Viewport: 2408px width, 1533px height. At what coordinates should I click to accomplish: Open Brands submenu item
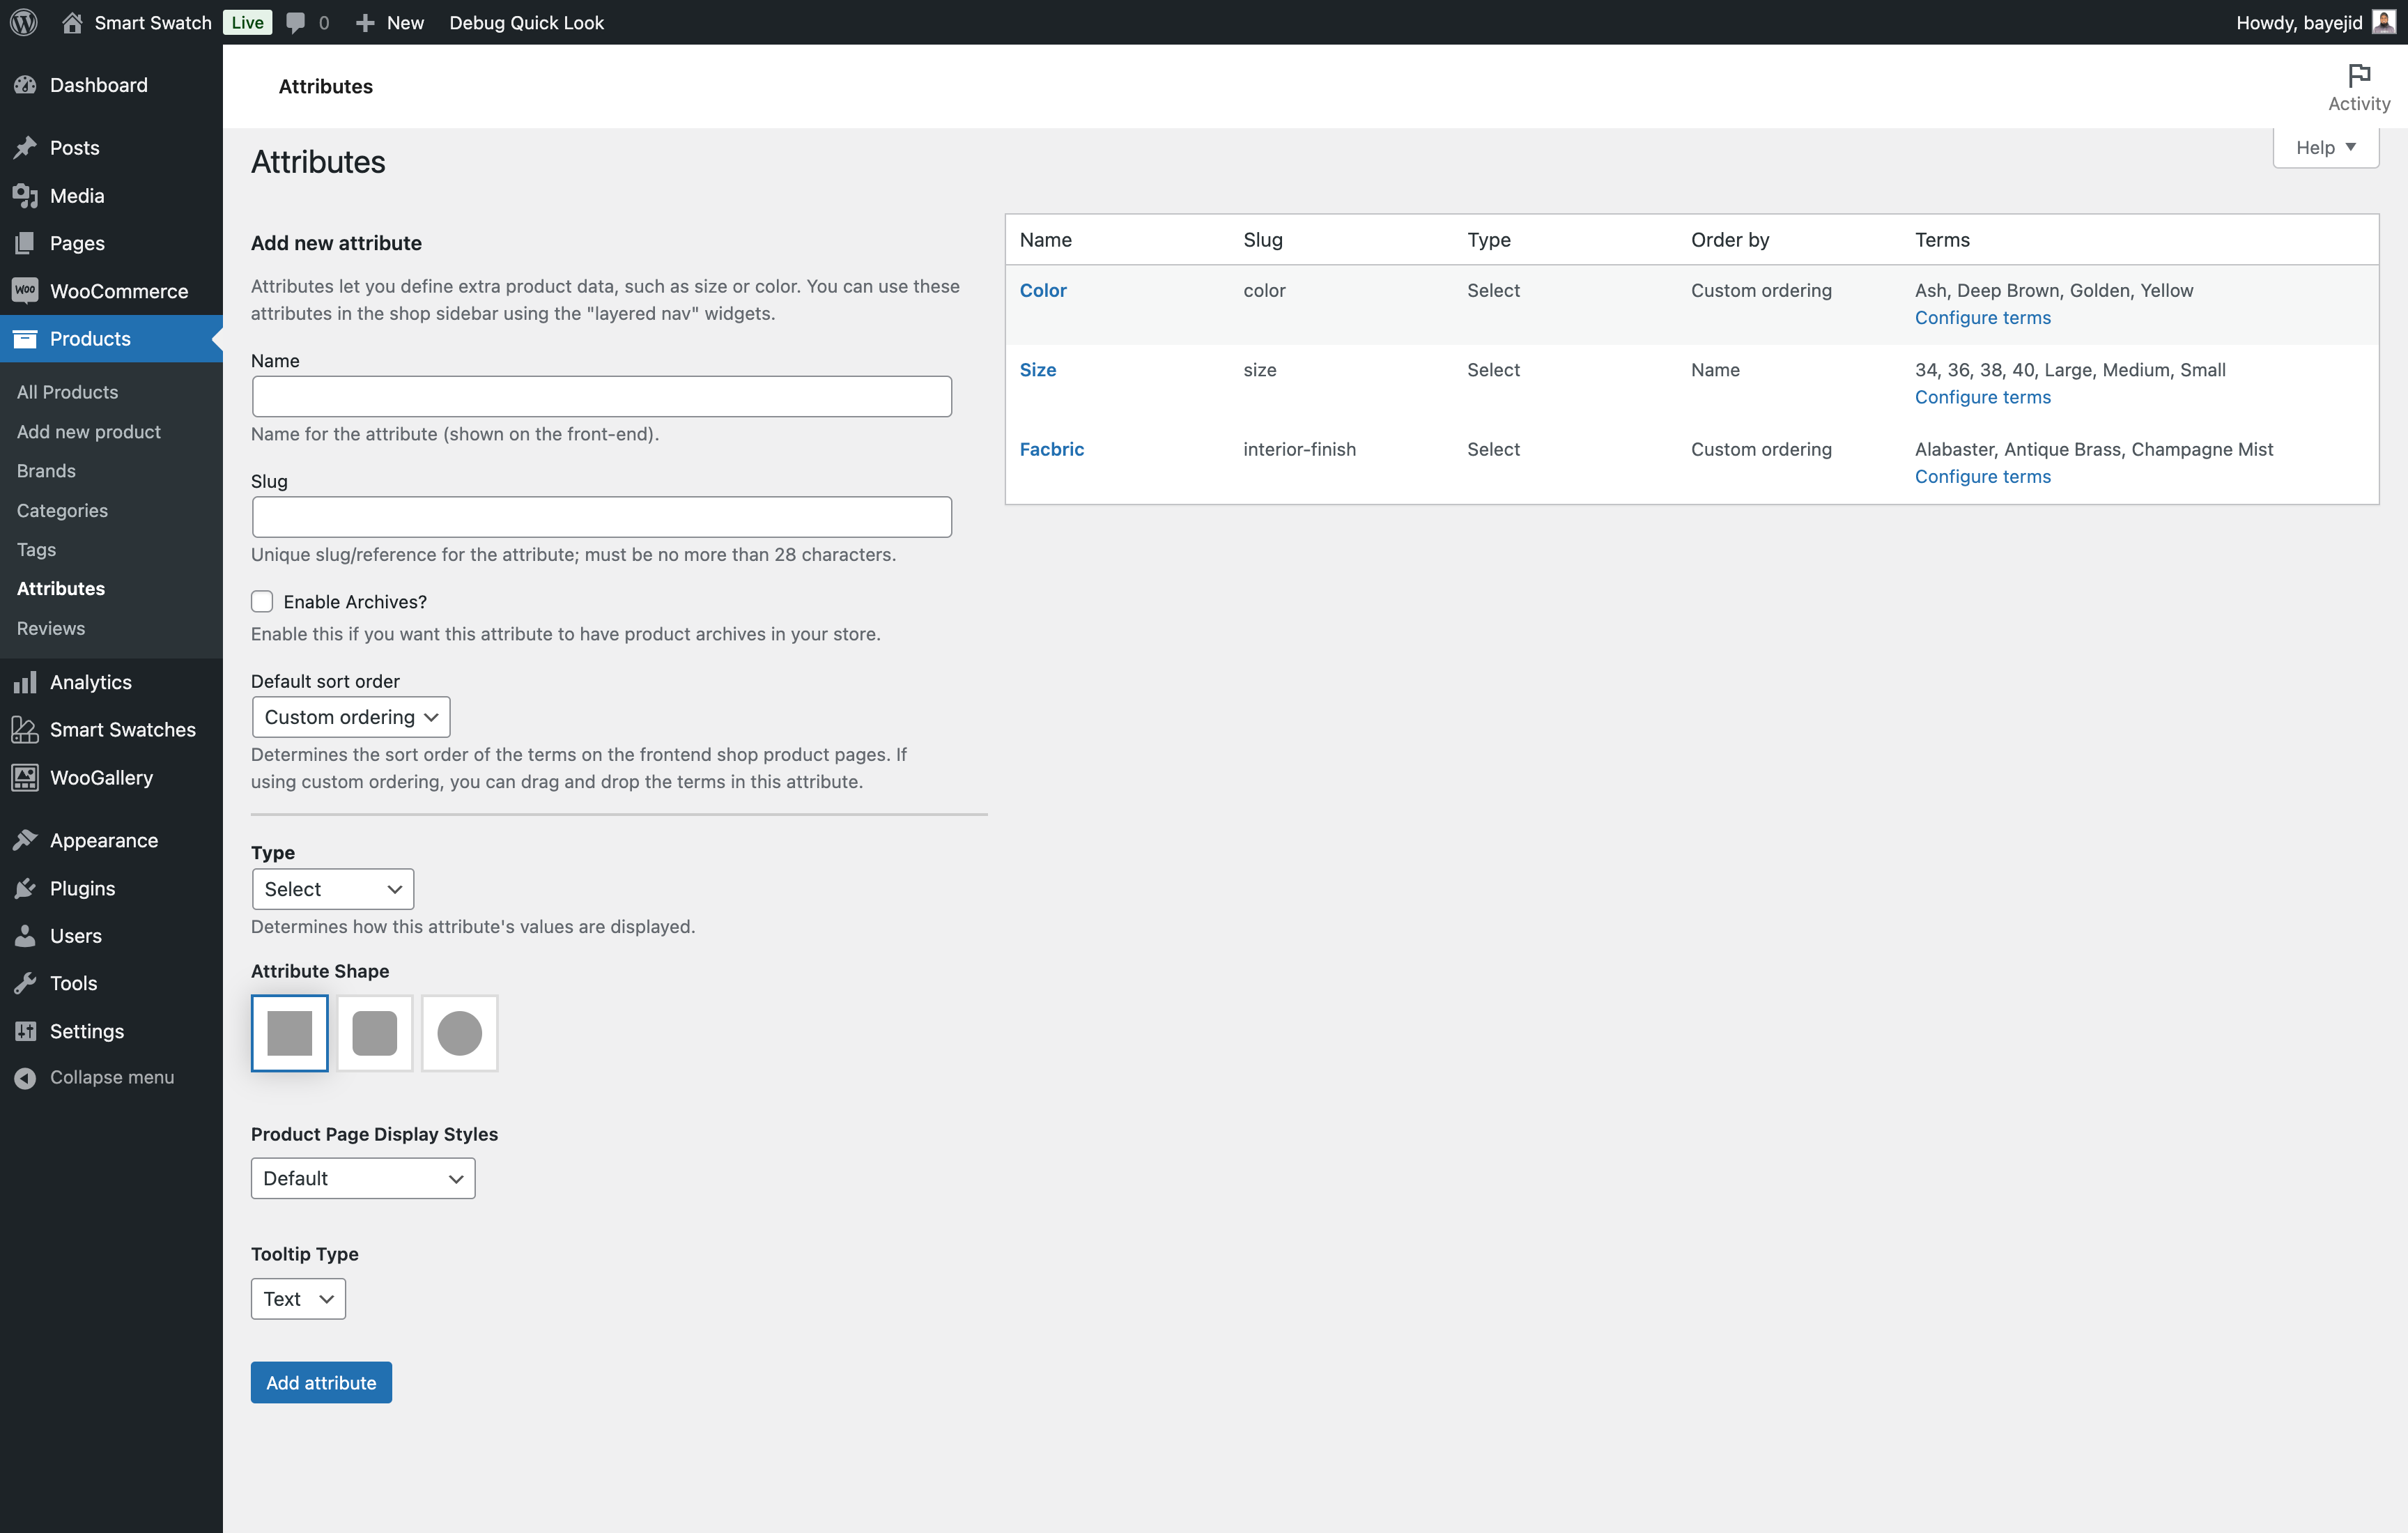[46, 471]
